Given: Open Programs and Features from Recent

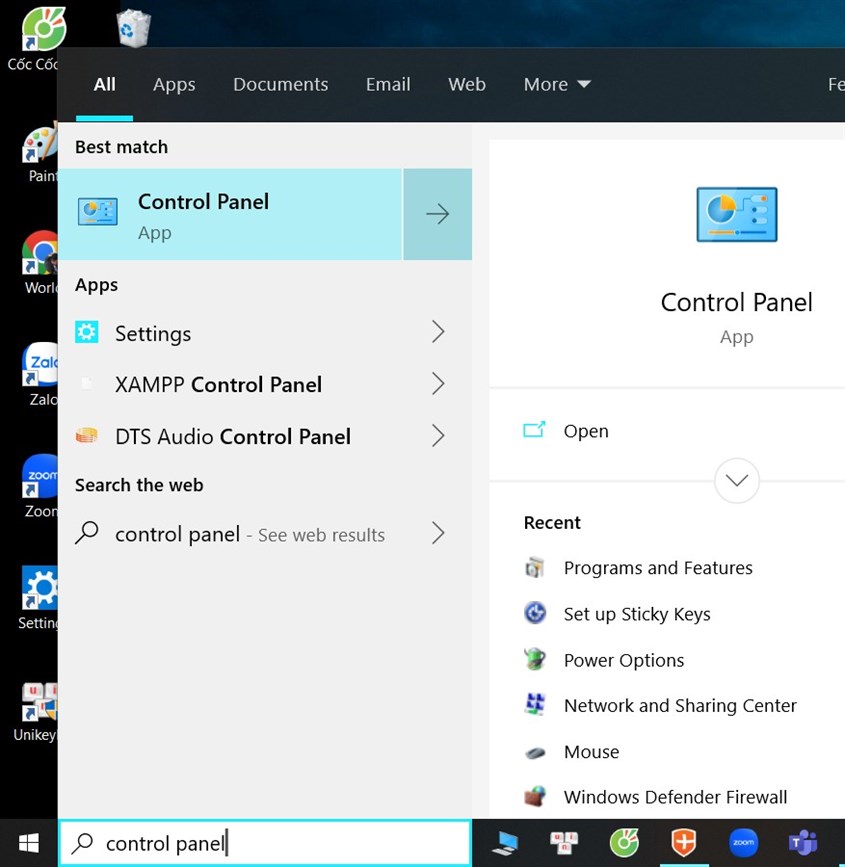Looking at the screenshot, I should (658, 568).
